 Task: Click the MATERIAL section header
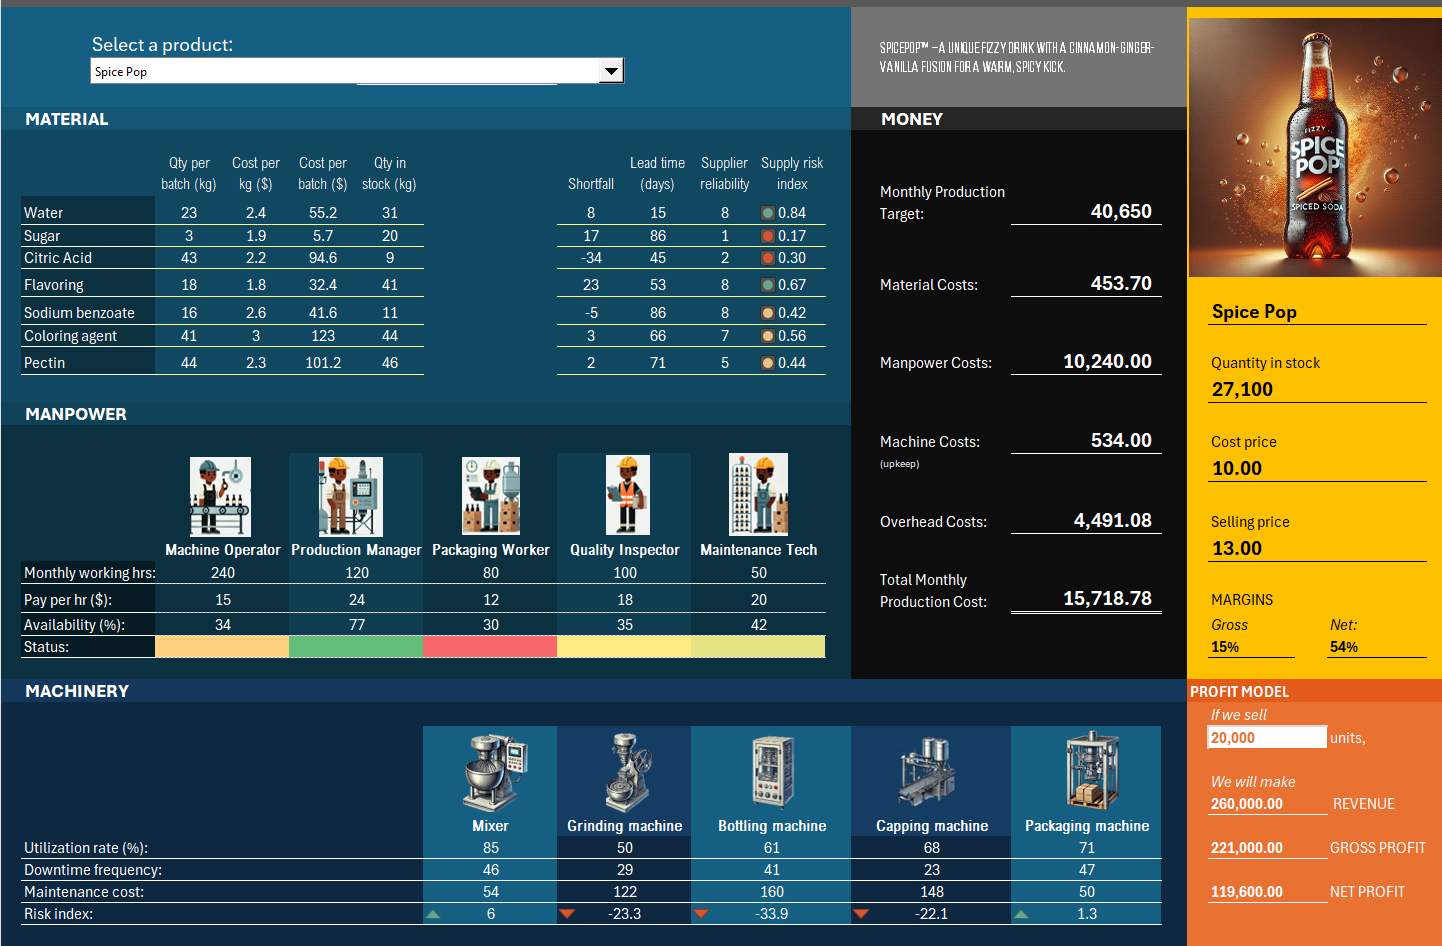67,119
